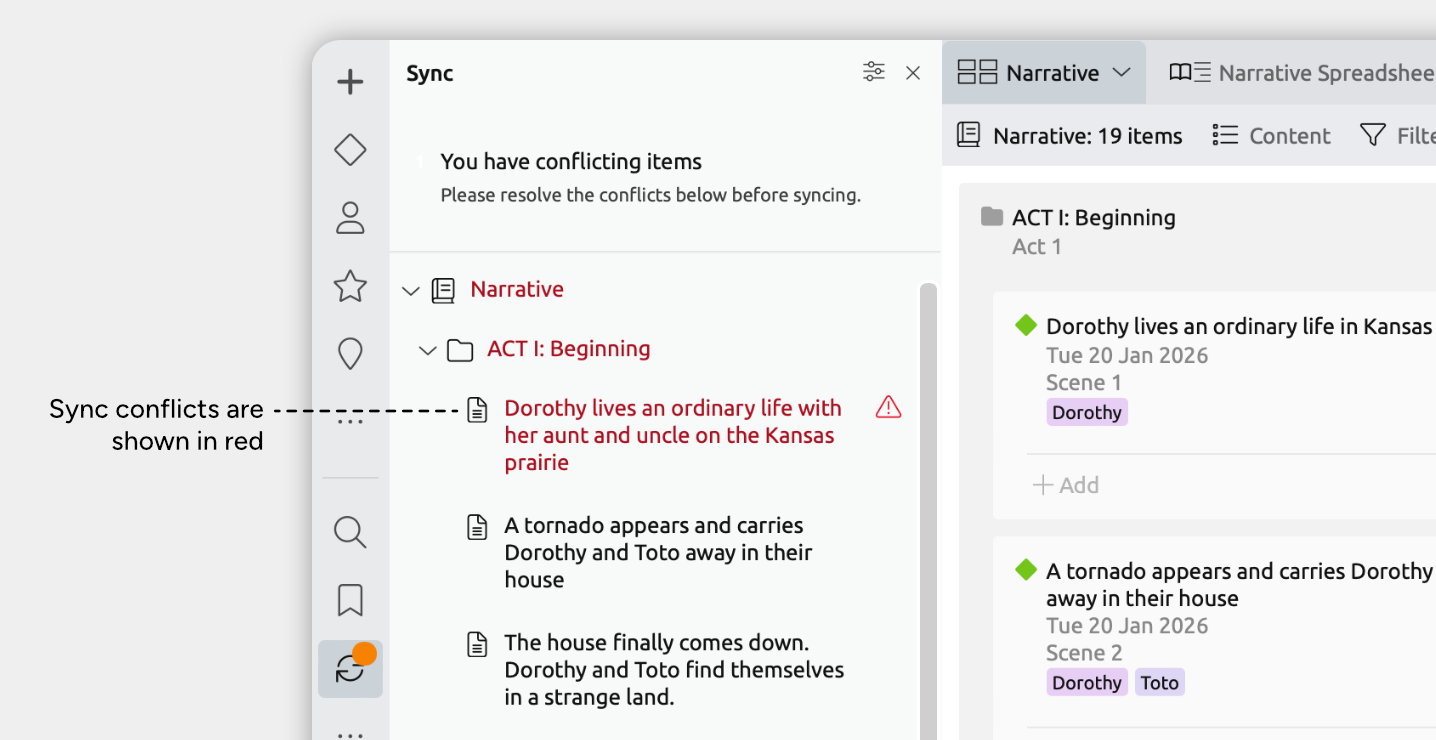The width and height of the screenshot is (1436, 740).
Task: Click the plus add-new icon in sidebar
Action: pos(350,82)
